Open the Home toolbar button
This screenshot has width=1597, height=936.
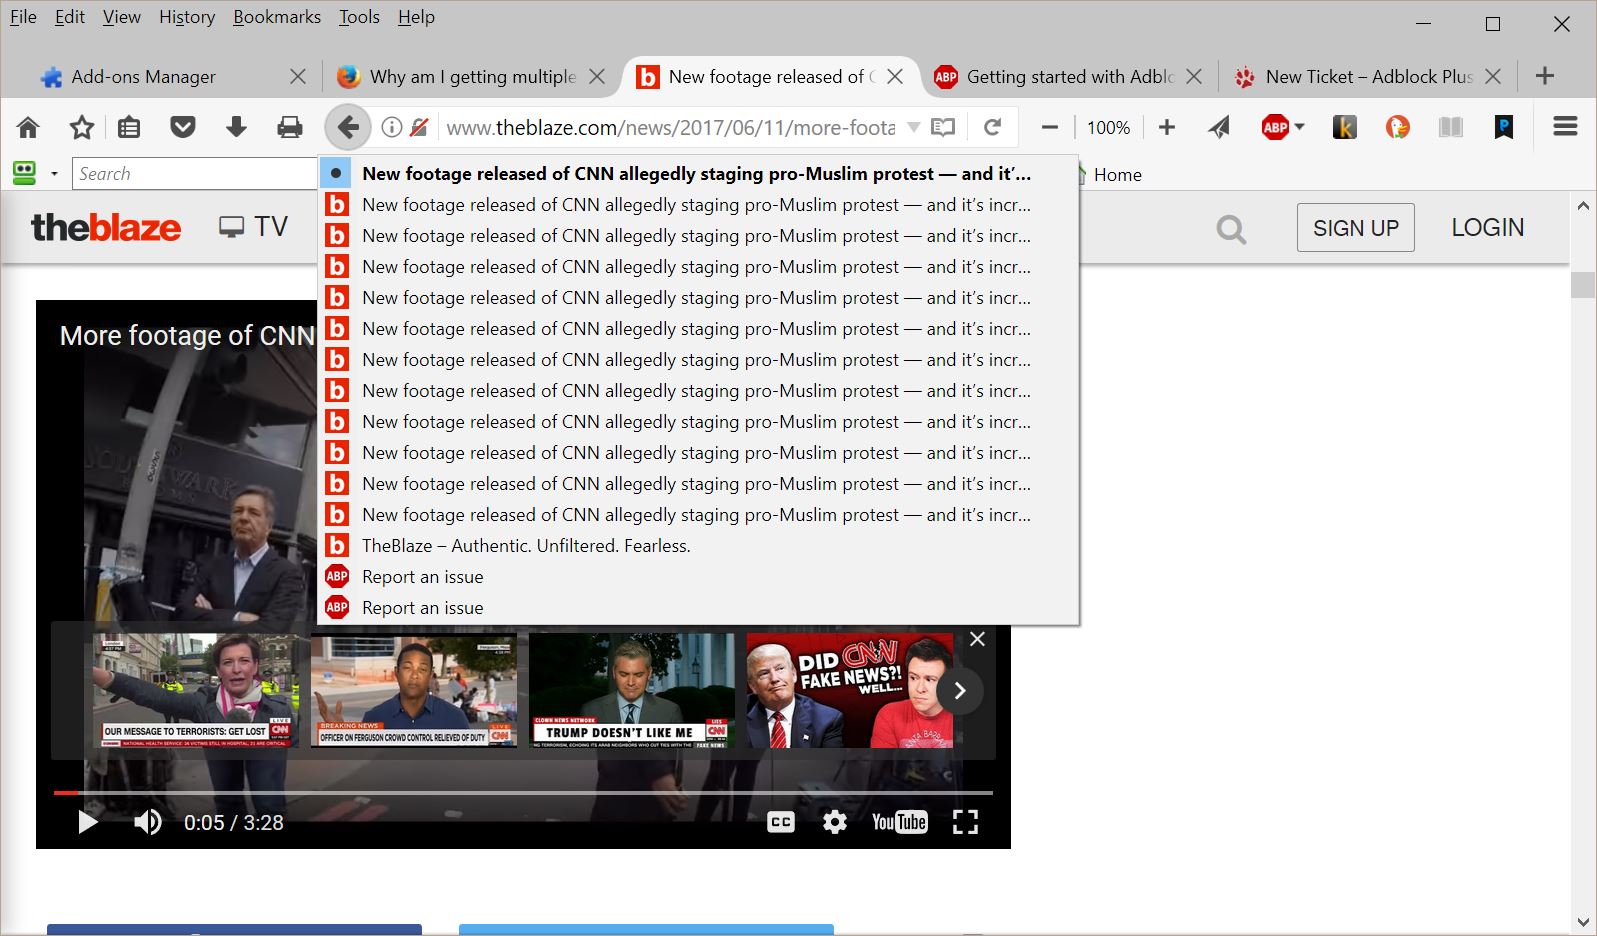[x=28, y=127]
